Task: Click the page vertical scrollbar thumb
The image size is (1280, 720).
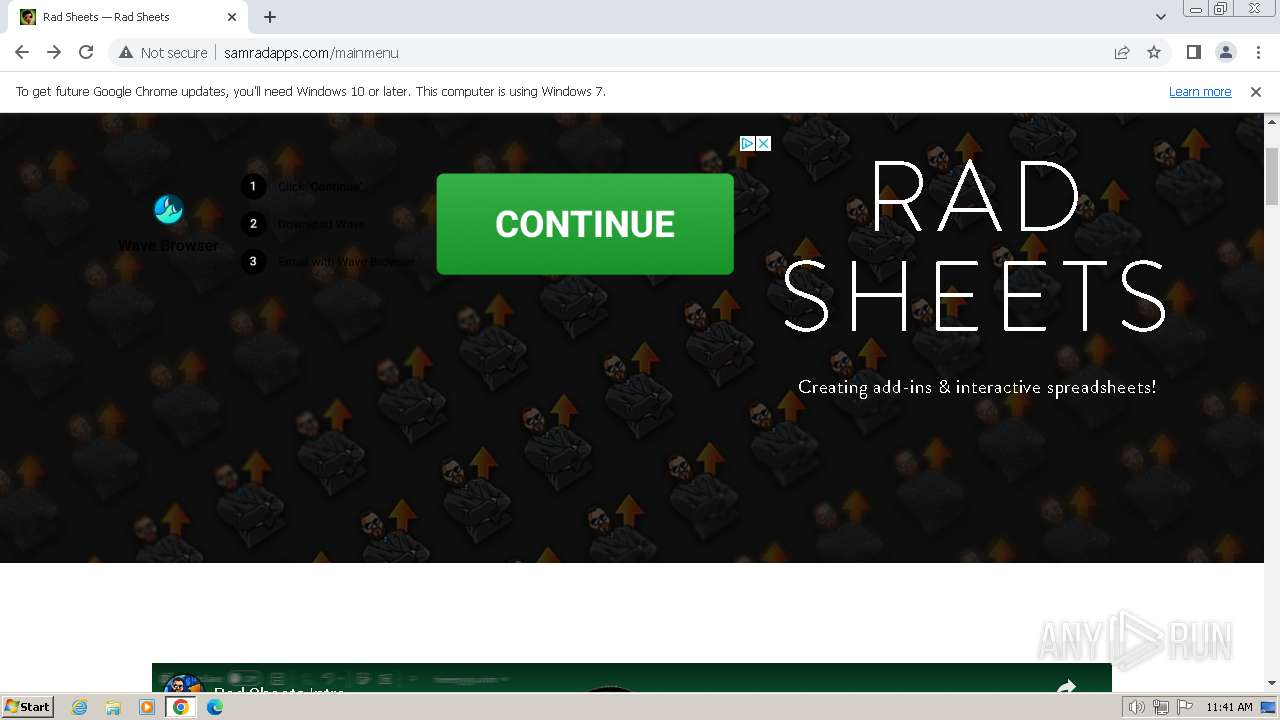Action: point(1272,176)
